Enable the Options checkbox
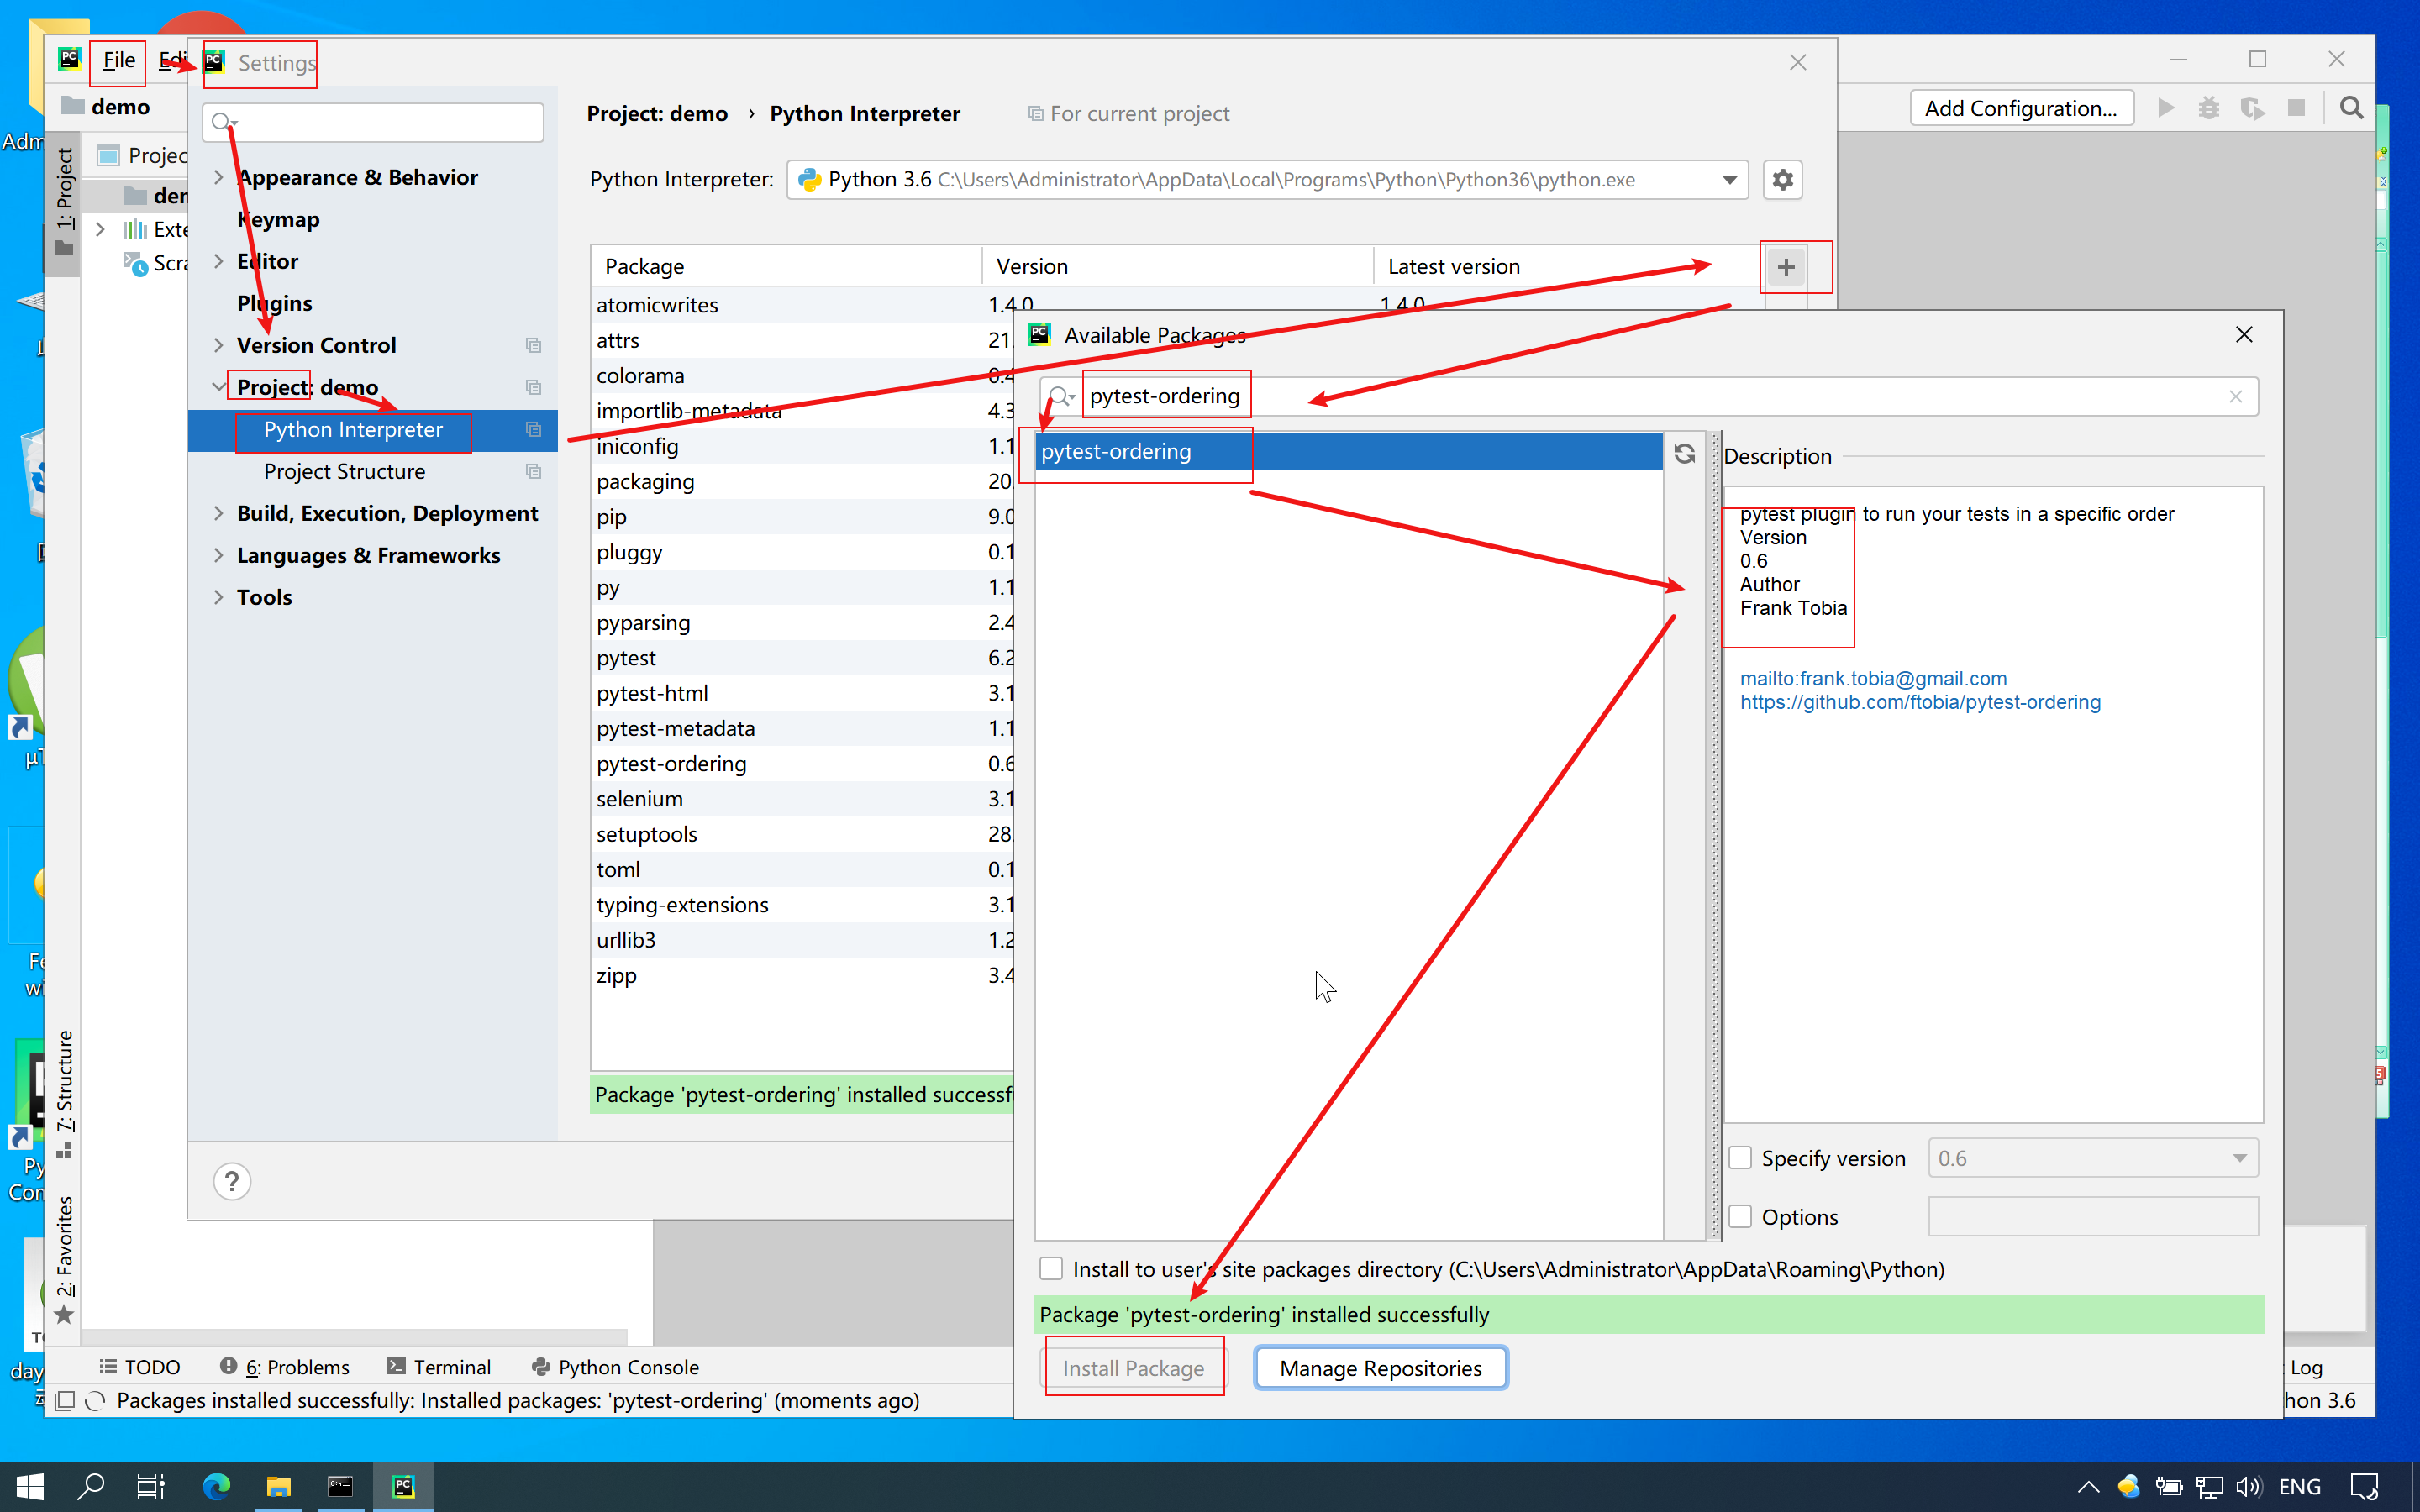 [1741, 1217]
